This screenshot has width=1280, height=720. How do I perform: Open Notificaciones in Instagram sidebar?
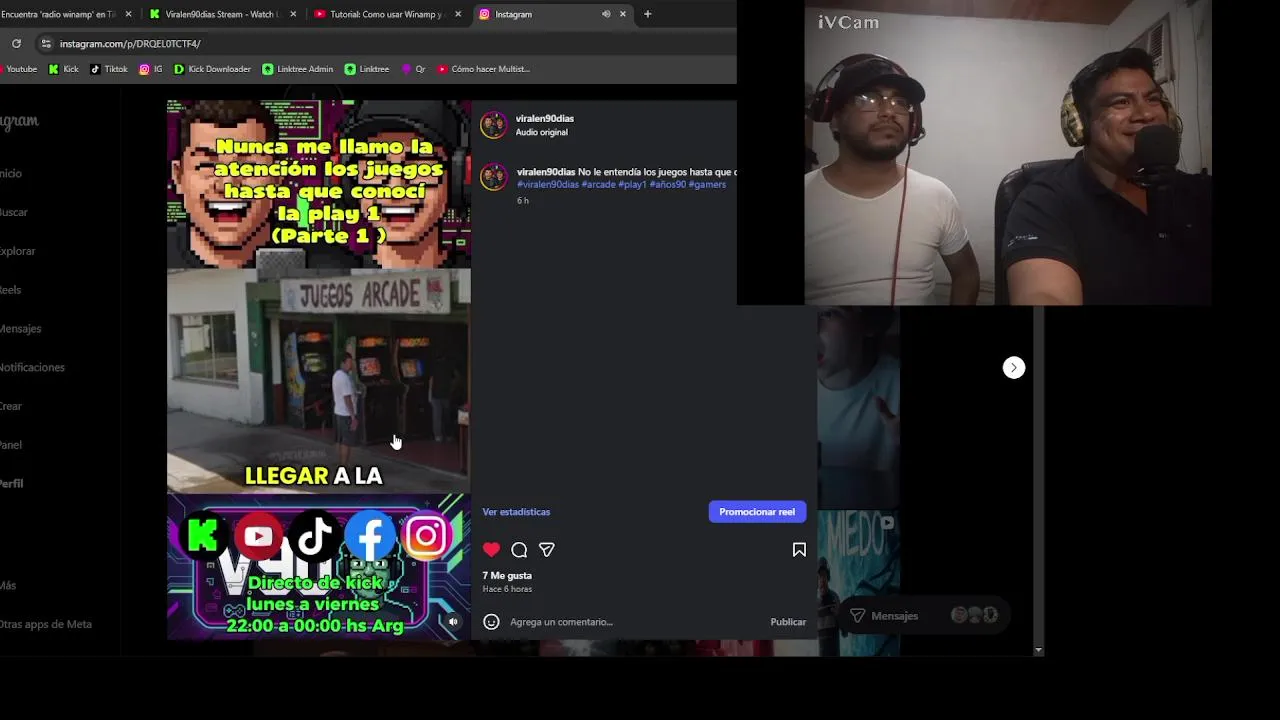click(32, 367)
